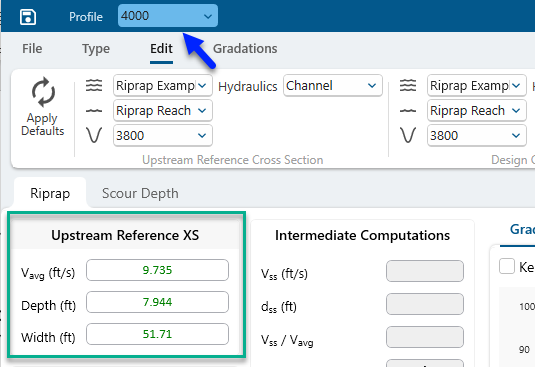
Task: Open the Type menu
Action: [96, 49]
